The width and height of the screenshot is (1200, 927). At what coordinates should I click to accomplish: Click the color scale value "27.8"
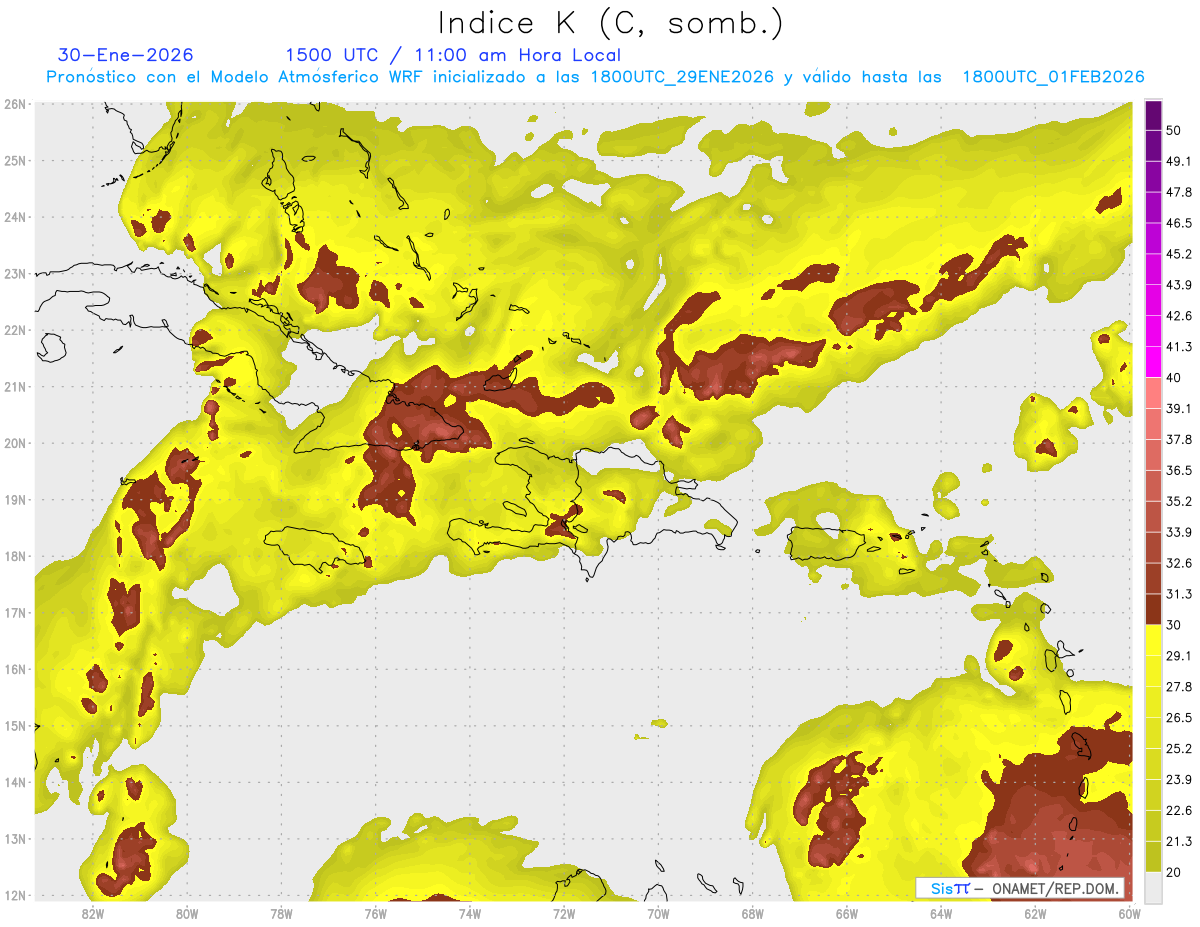pyautogui.click(x=1179, y=686)
